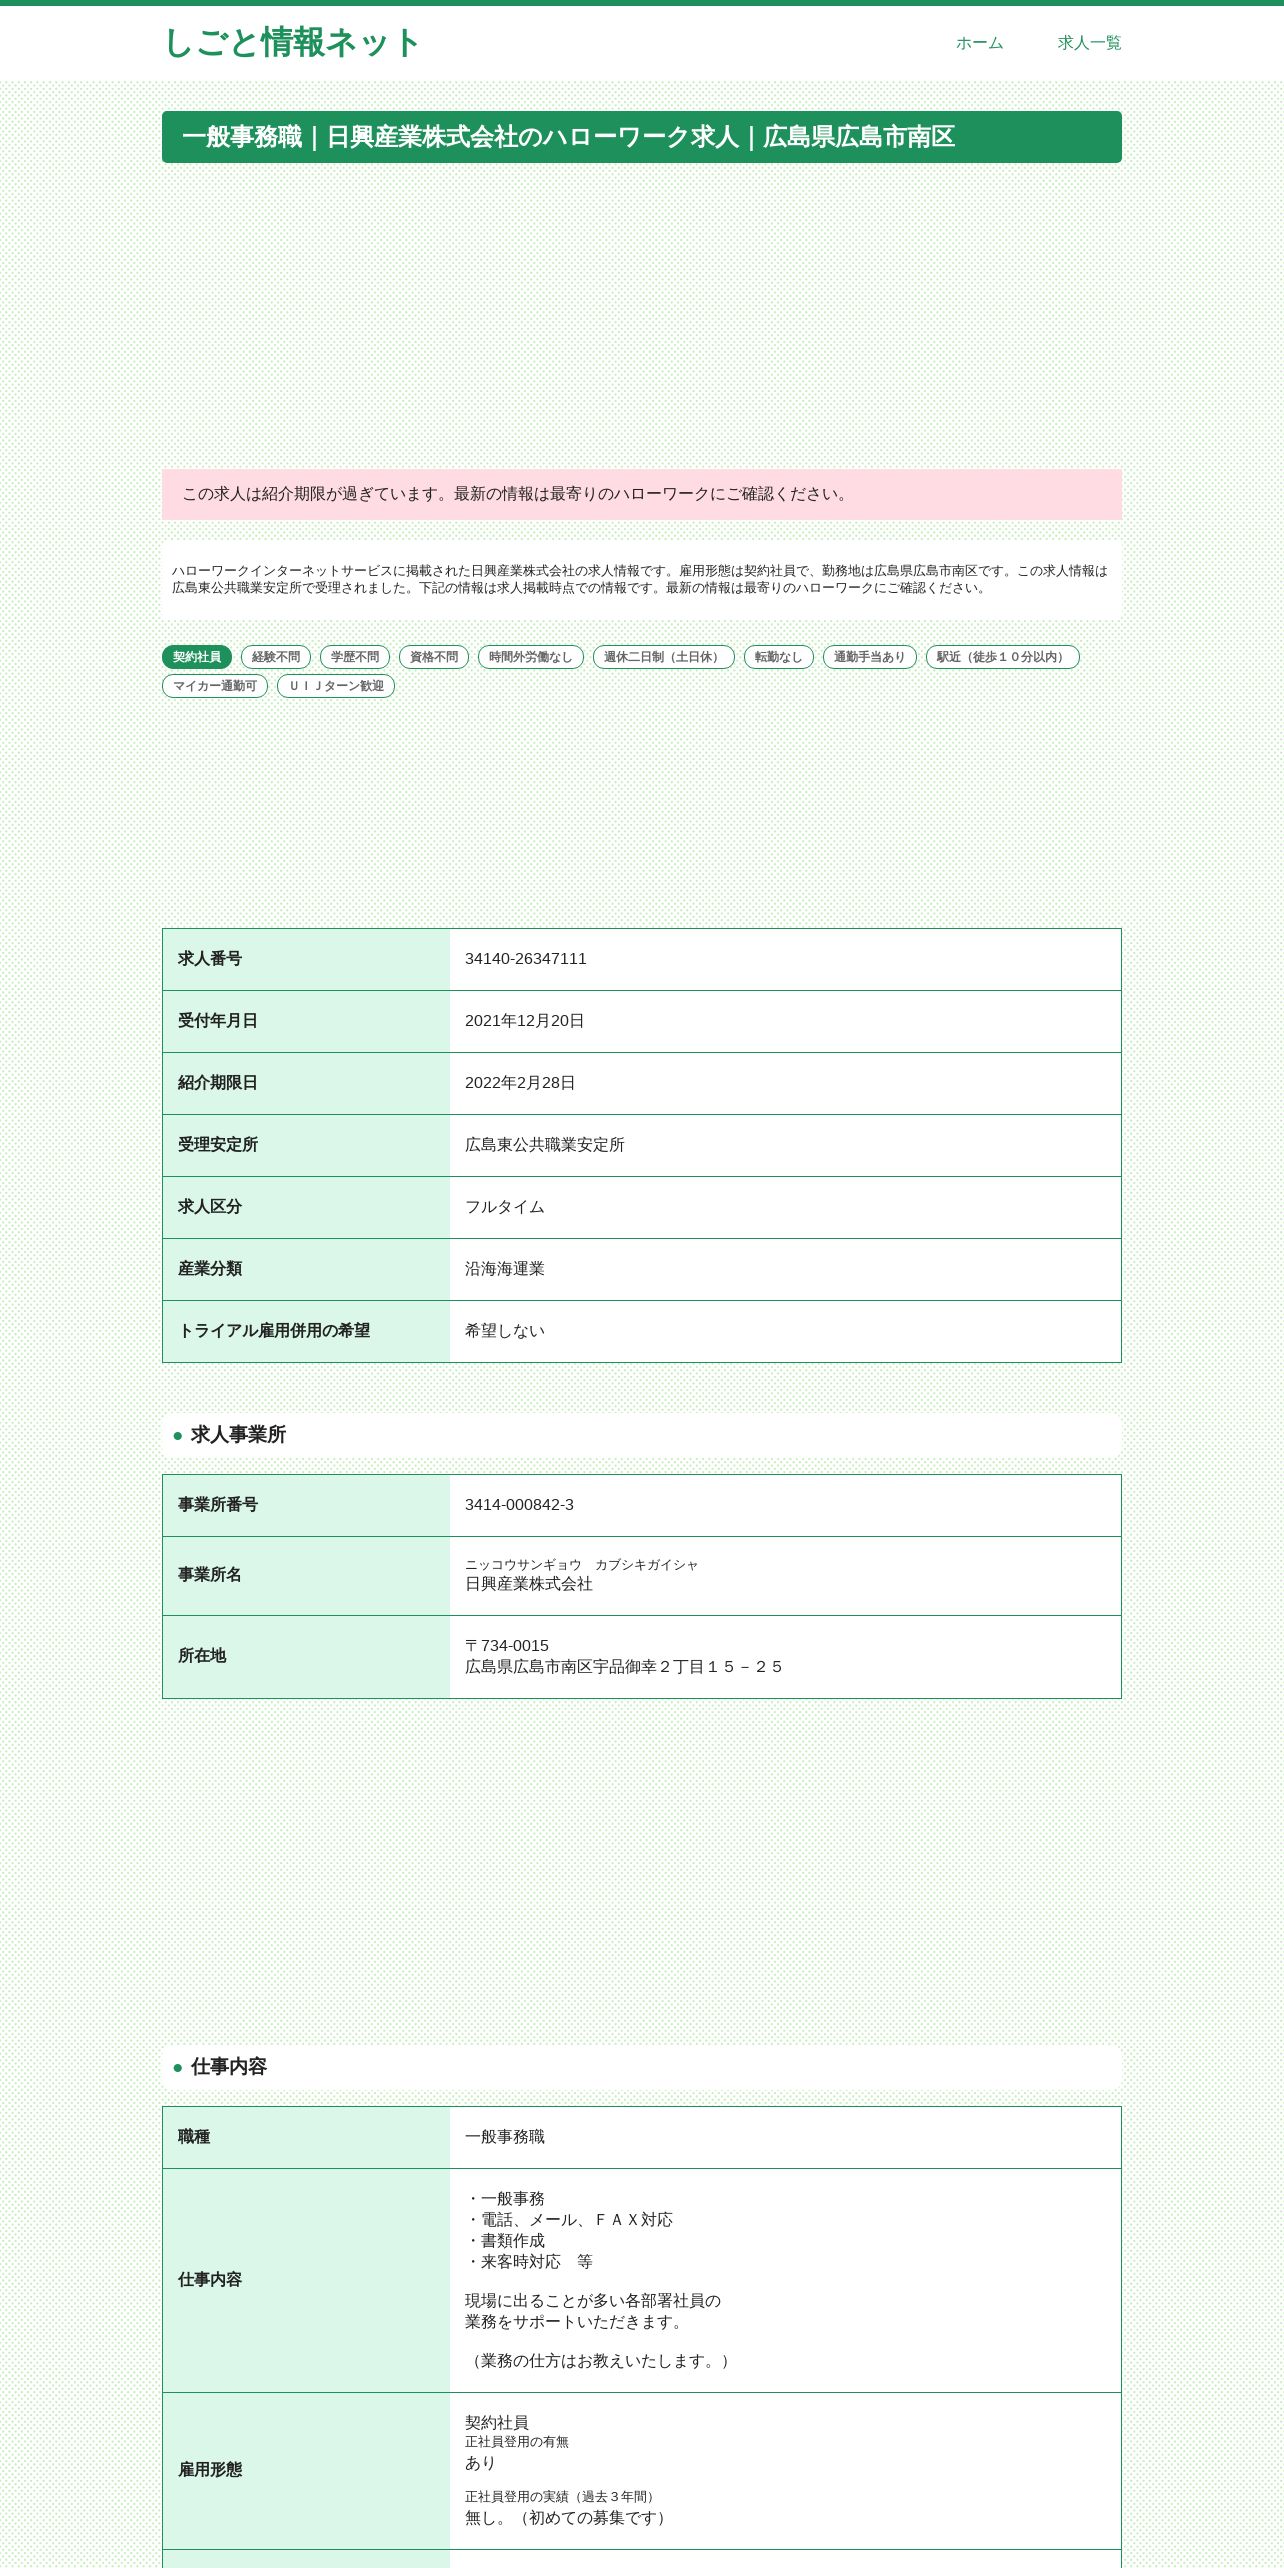This screenshot has width=1284, height=2568.
Task: Click the 事業所番号 row label
Action: click(218, 1505)
